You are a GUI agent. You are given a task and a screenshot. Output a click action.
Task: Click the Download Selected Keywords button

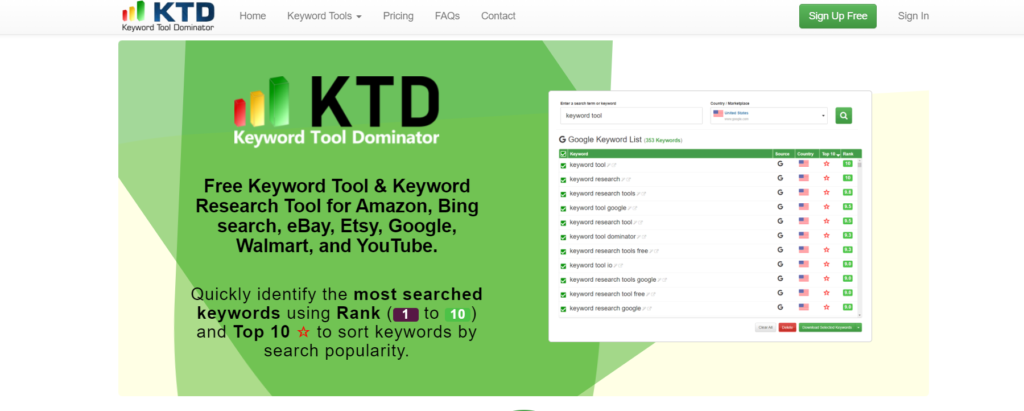point(827,327)
